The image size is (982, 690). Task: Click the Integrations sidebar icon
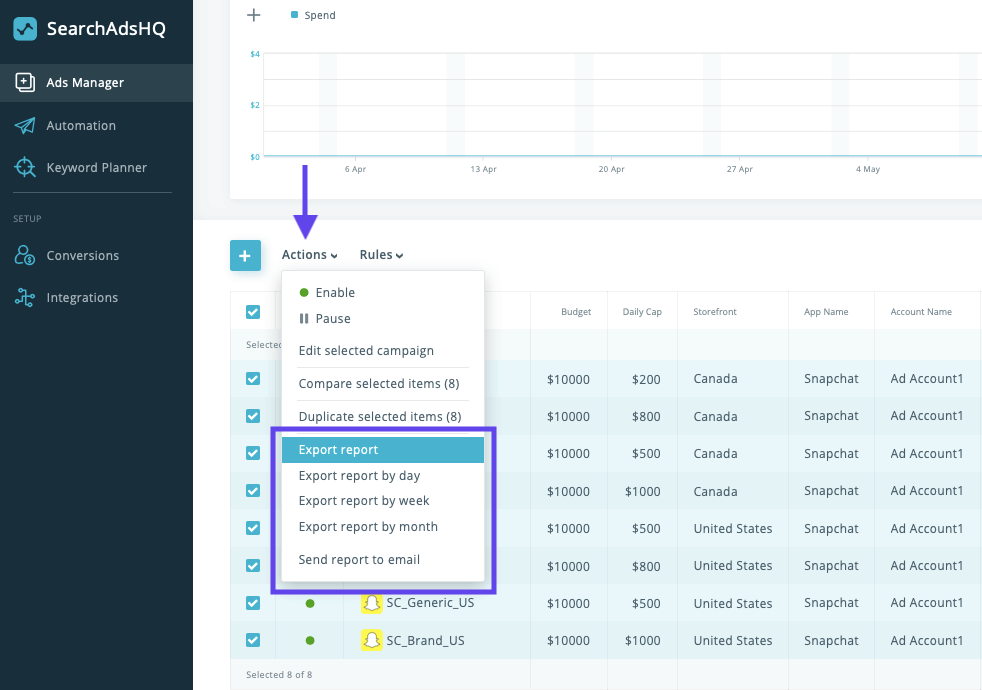(x=24, y=297)
